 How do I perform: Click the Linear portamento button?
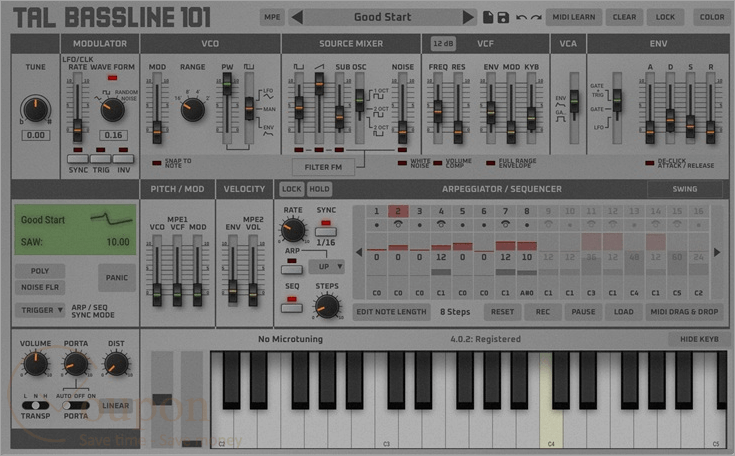(x=115, y=405)
